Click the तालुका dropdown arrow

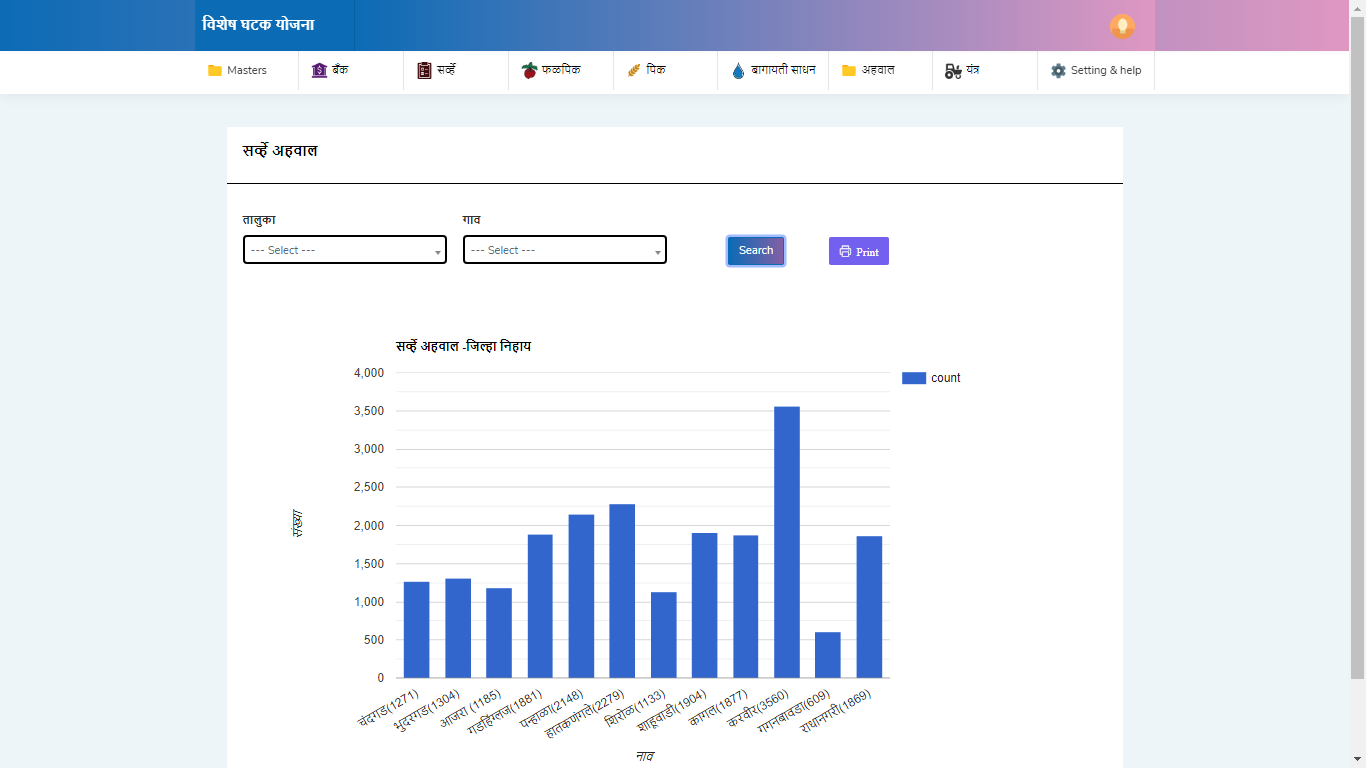coord(437,253)
